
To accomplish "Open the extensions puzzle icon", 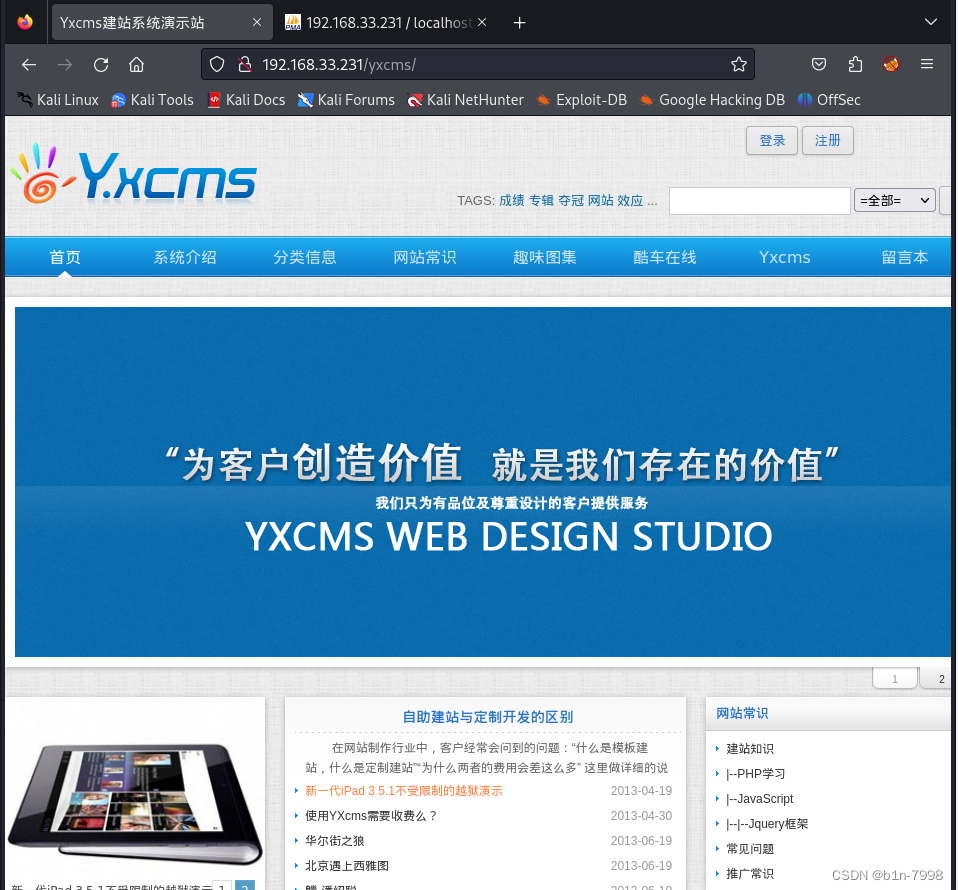I will pyautogui.click(x=855, y=64).
